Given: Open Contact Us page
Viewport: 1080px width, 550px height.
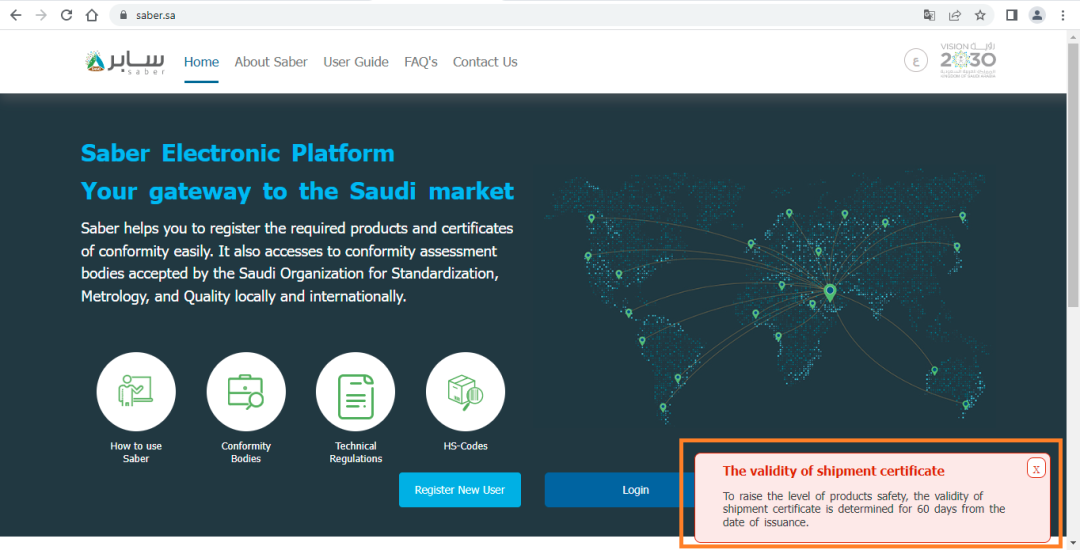Looking at the screenshot, I should point(485,62).
